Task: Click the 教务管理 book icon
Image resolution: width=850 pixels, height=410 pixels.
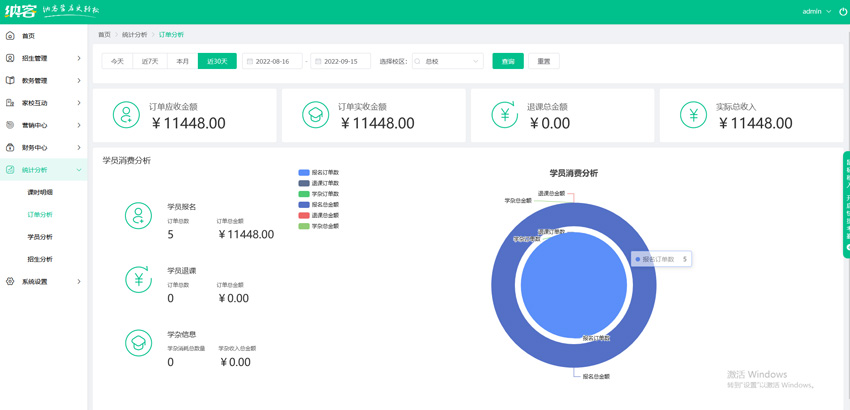Action: (10, 80)
